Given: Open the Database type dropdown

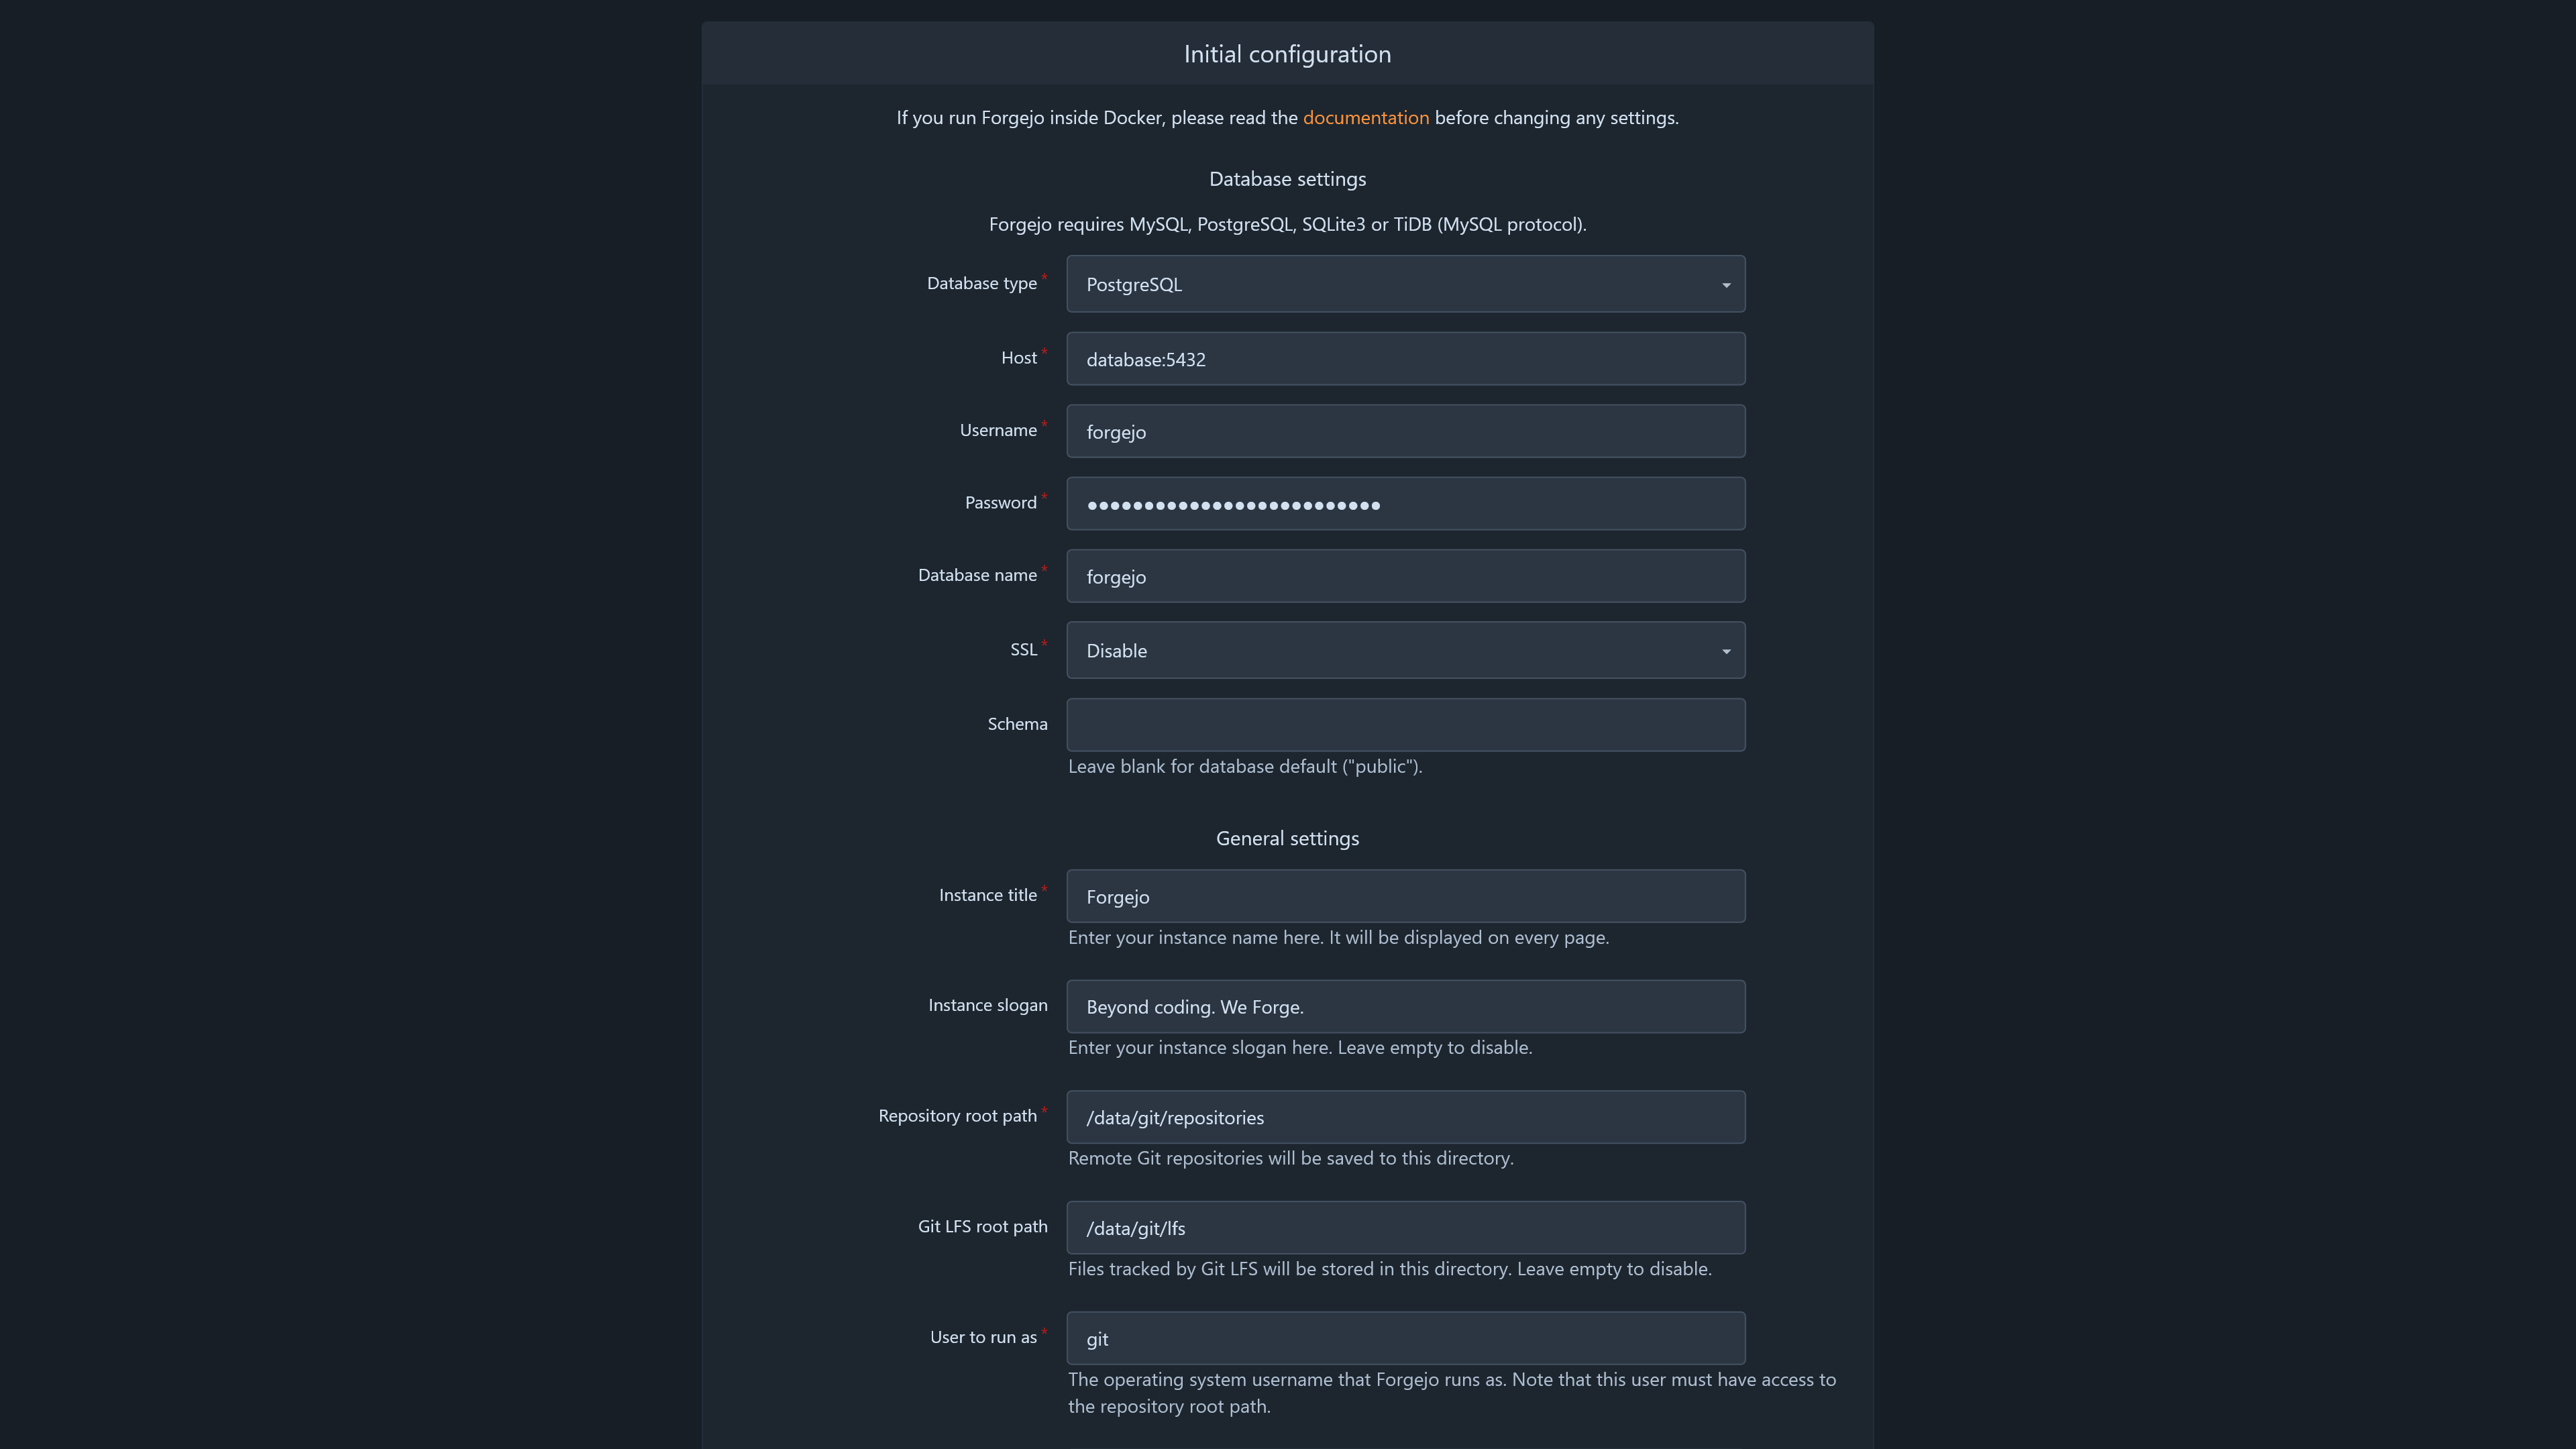Looking at the screenshot, I should click(1405, 284).
